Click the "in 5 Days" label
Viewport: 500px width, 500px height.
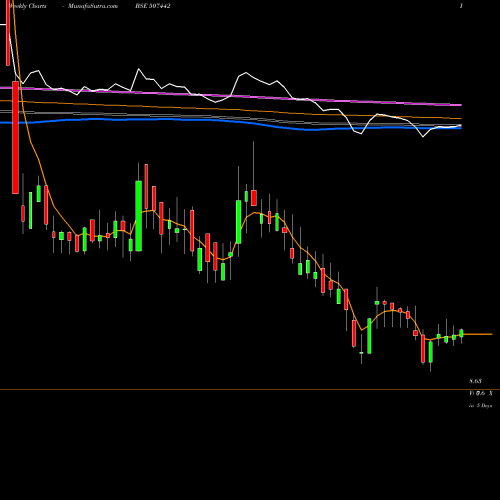[x=480, y=406]
